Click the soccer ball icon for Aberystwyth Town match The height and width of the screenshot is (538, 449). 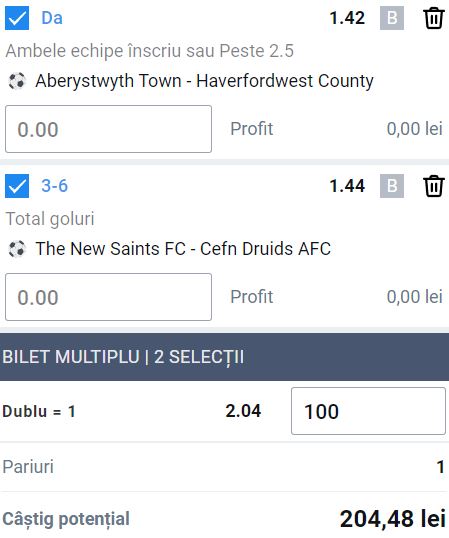point(17,81)
